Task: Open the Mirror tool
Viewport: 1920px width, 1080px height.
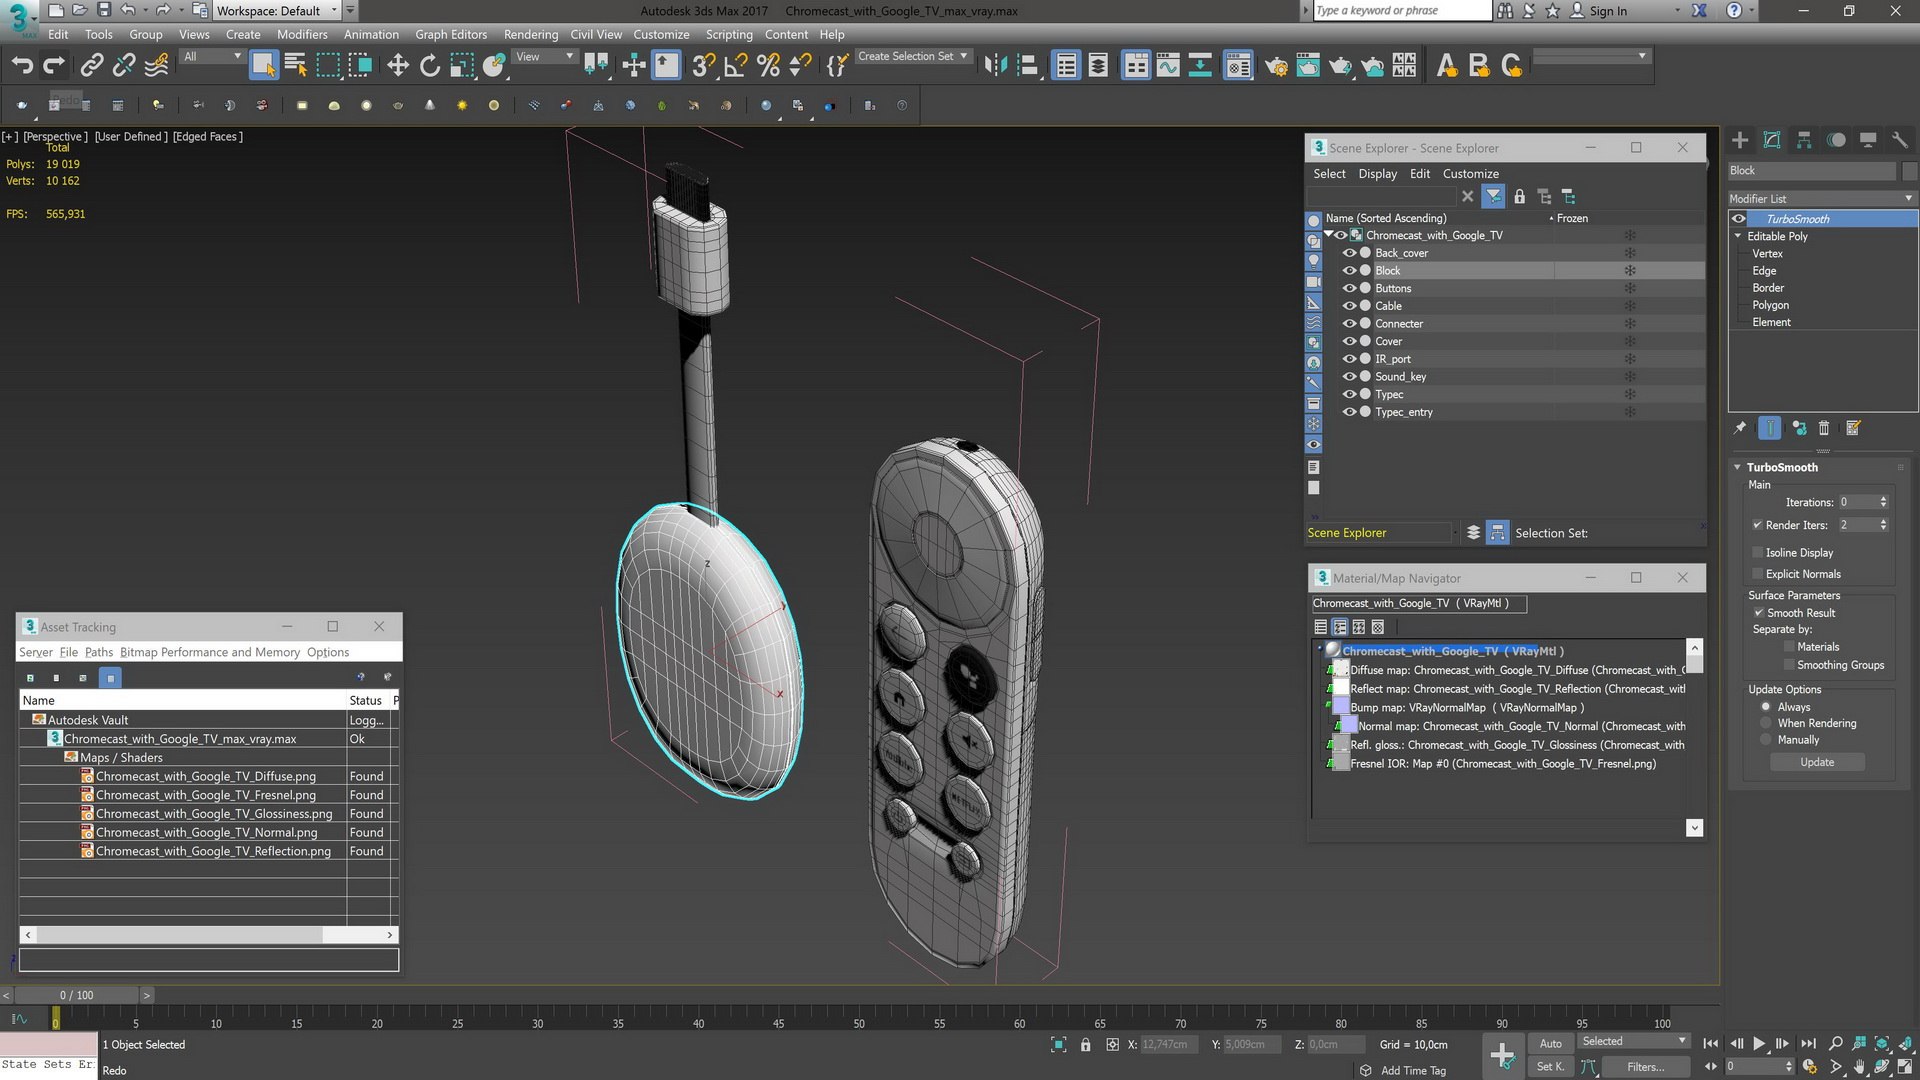Action: coord(995,66)
